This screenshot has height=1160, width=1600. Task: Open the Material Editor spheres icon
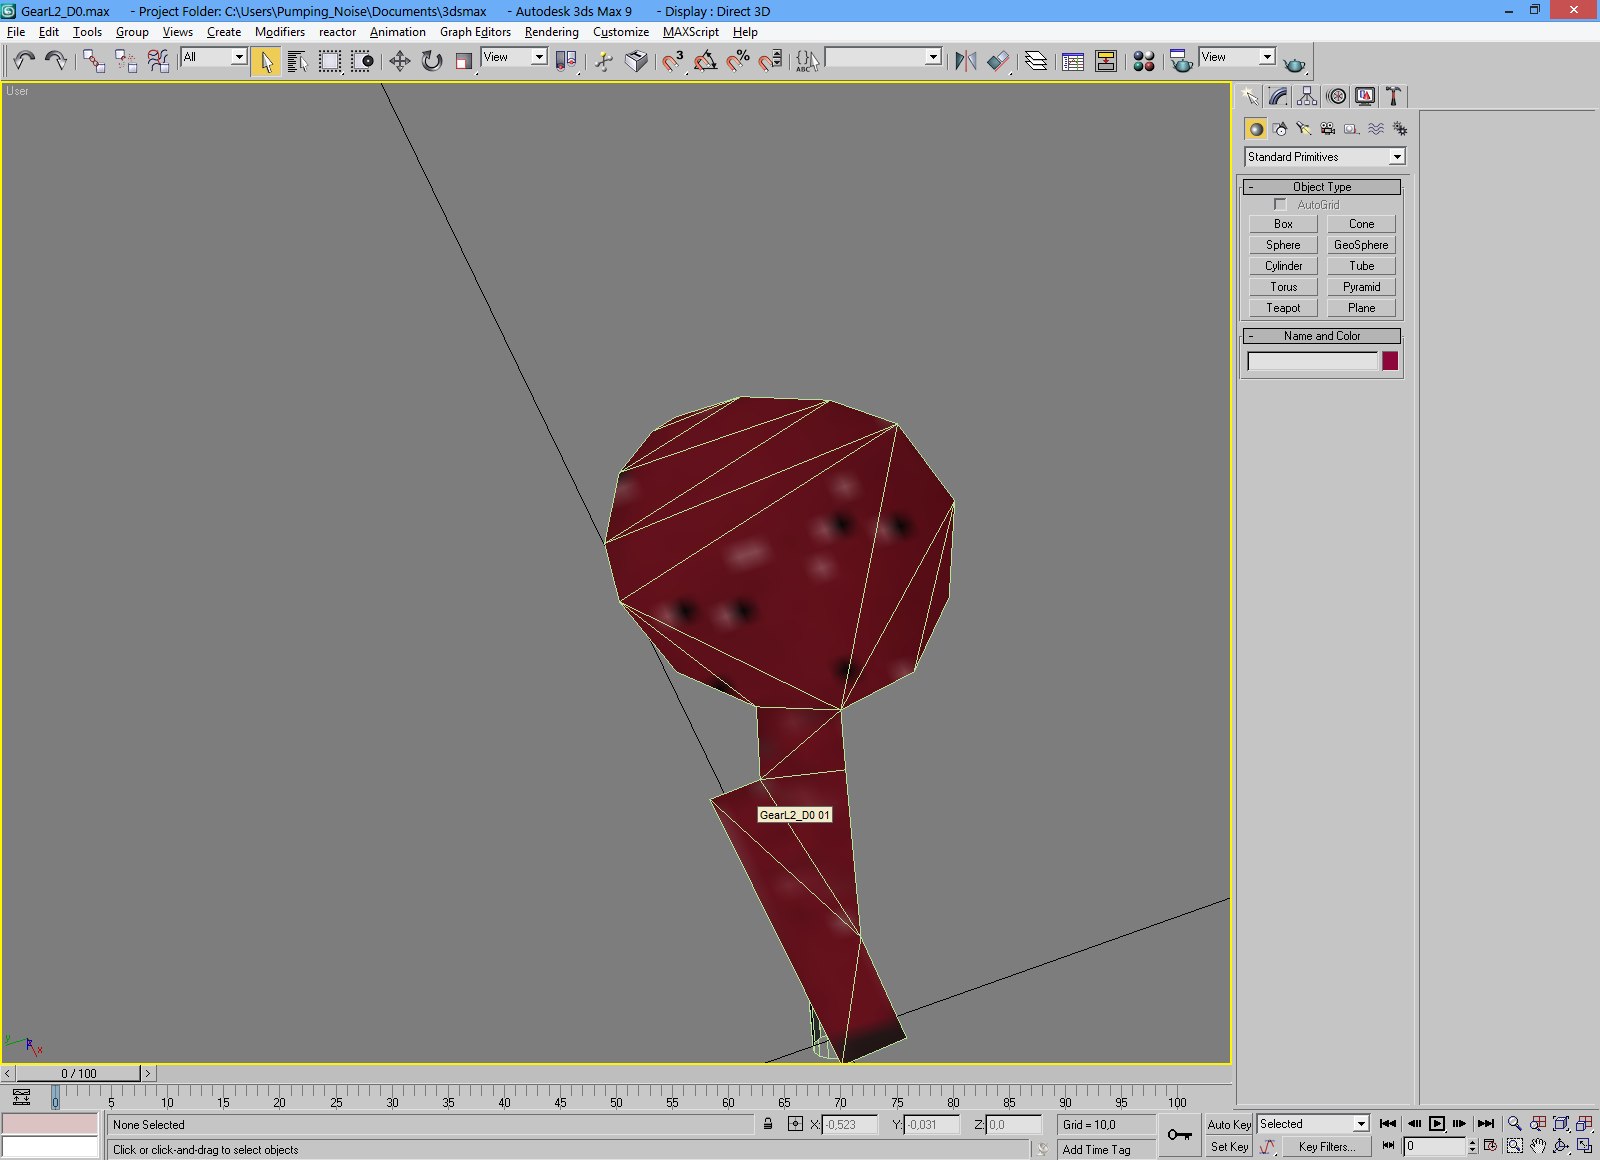click(x=1144, y=62)
